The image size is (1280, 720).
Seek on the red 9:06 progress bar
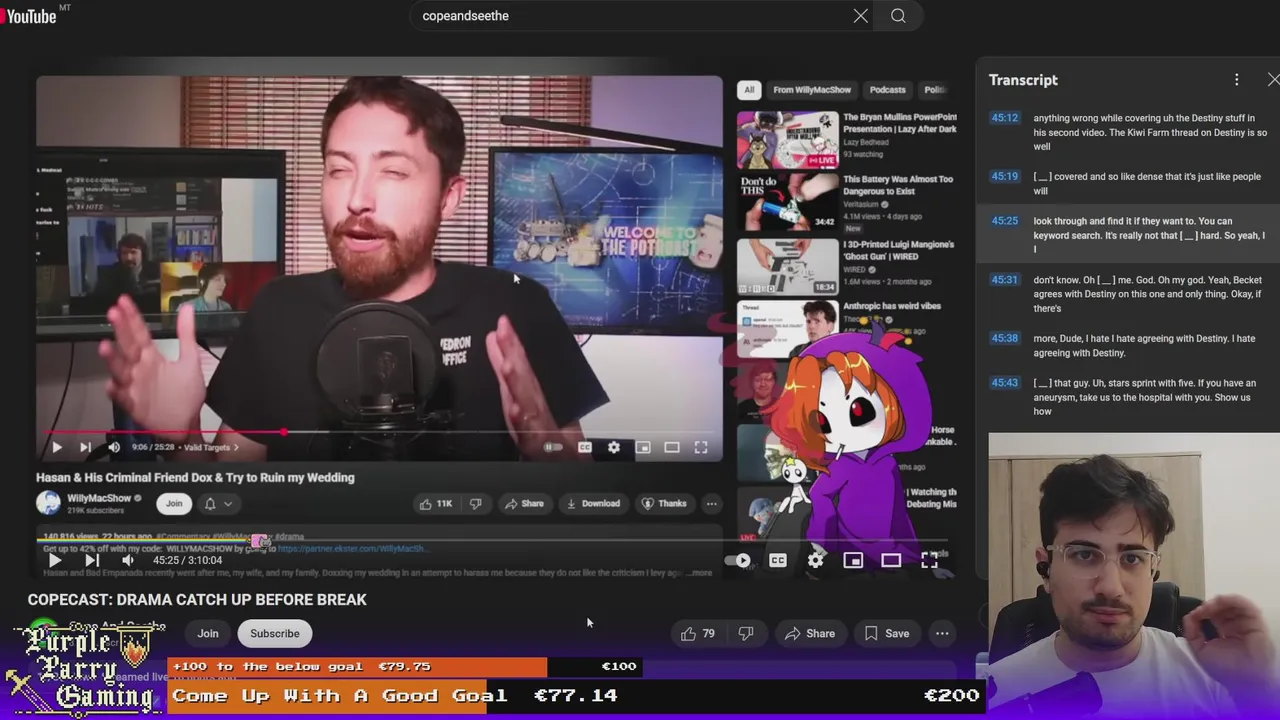(379, 433)
